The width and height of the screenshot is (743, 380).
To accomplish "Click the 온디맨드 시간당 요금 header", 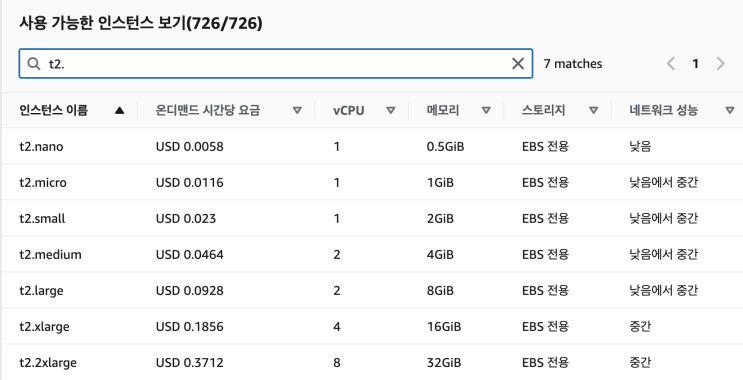I will 208,110.
